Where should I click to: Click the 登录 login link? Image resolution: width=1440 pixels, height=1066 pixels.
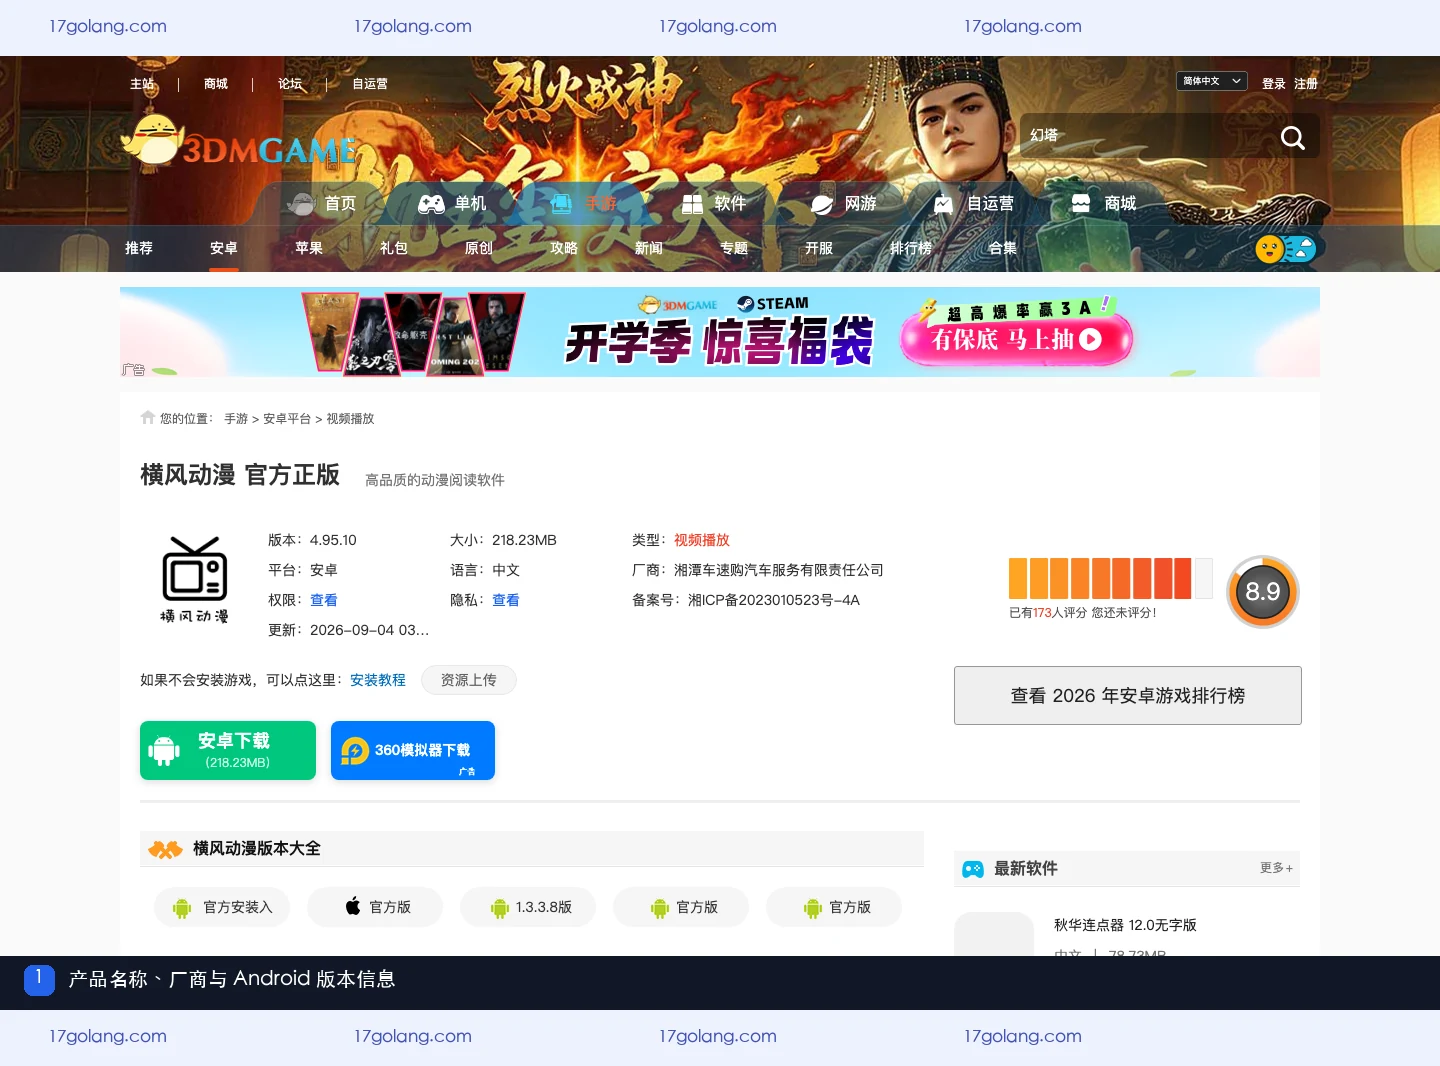(1273, 84)
